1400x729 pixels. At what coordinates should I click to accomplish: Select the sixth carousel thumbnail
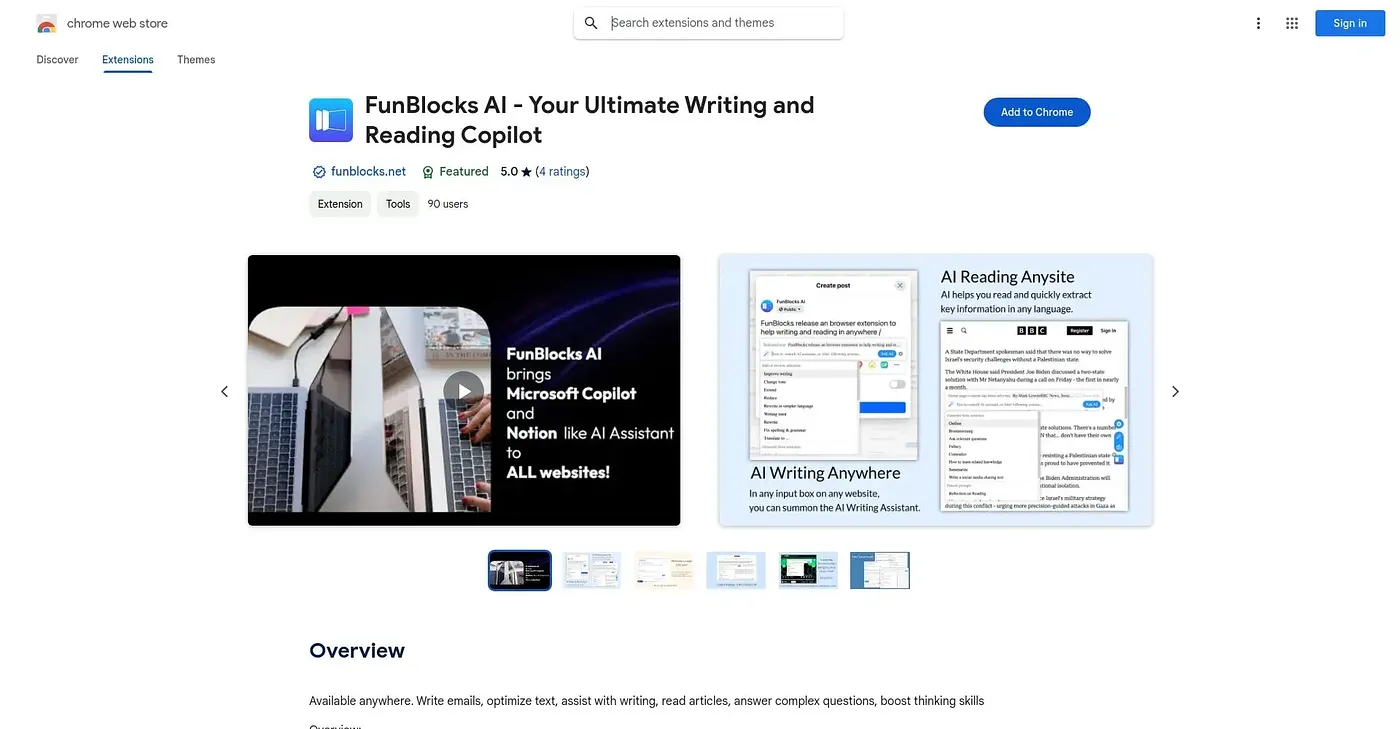(x=880, y=571)
